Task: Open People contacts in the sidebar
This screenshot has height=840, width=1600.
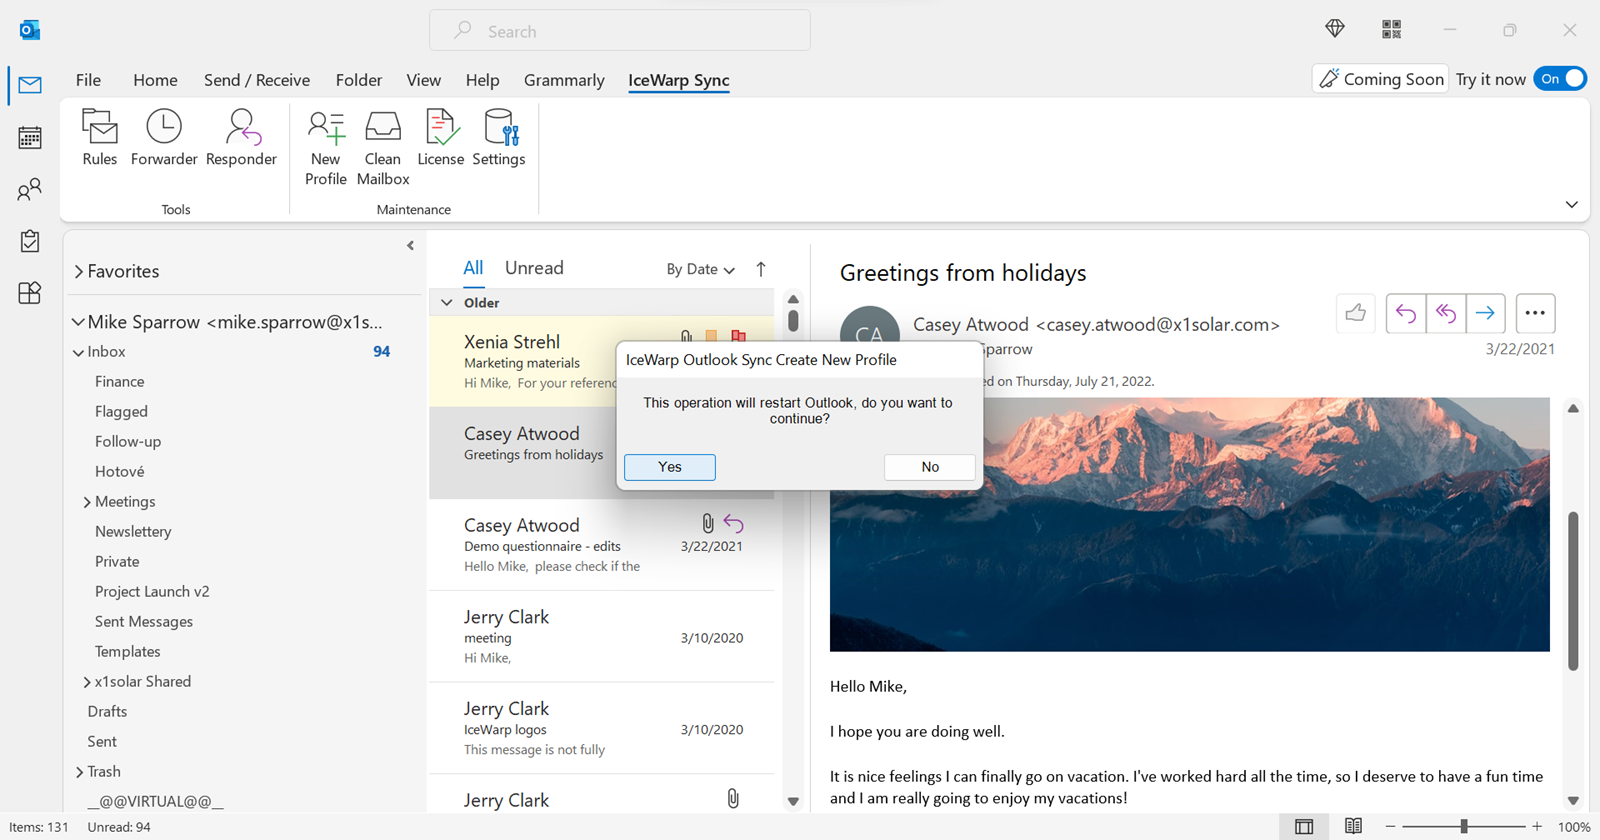Action: pyautogui.click(x=30, y=189)
